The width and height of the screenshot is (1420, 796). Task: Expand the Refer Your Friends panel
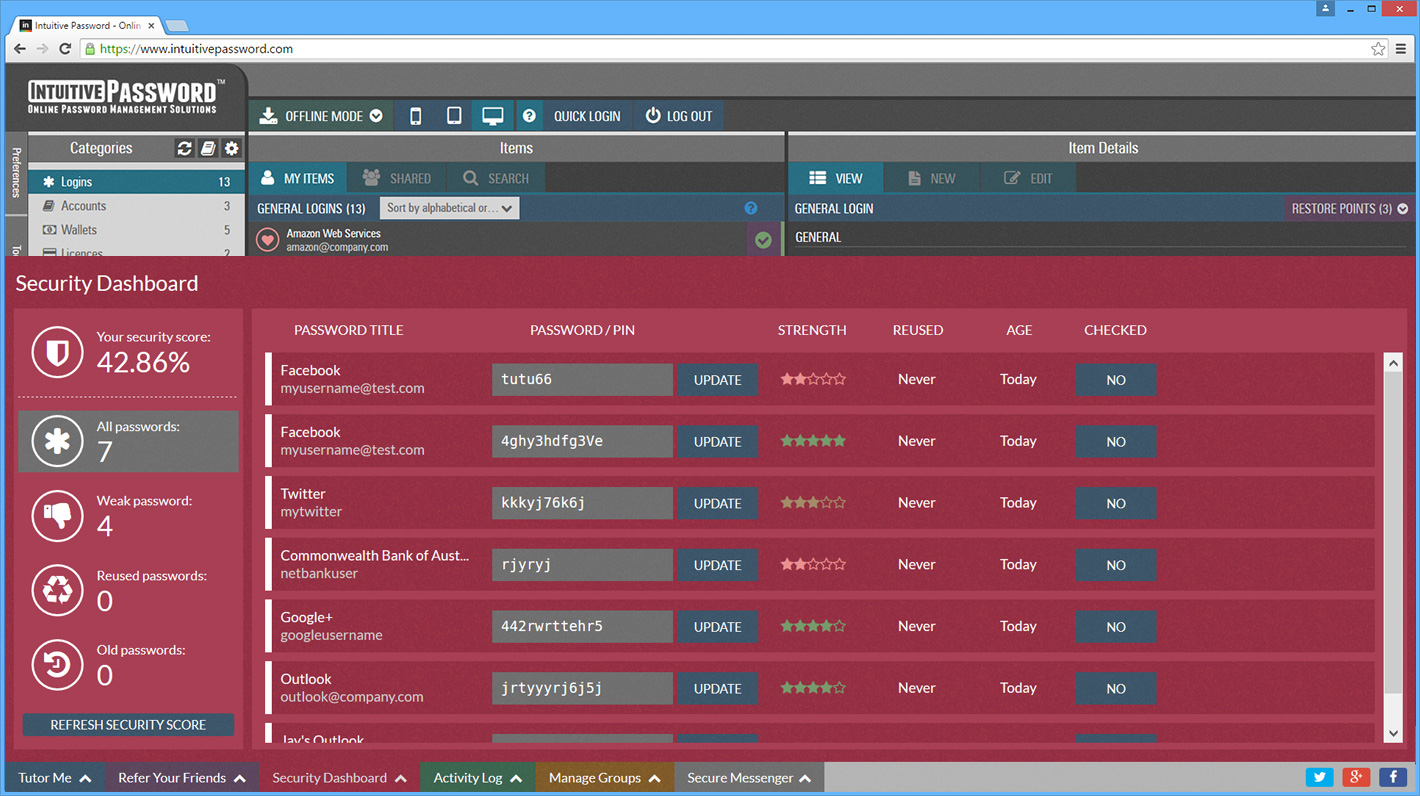[182, 778]
